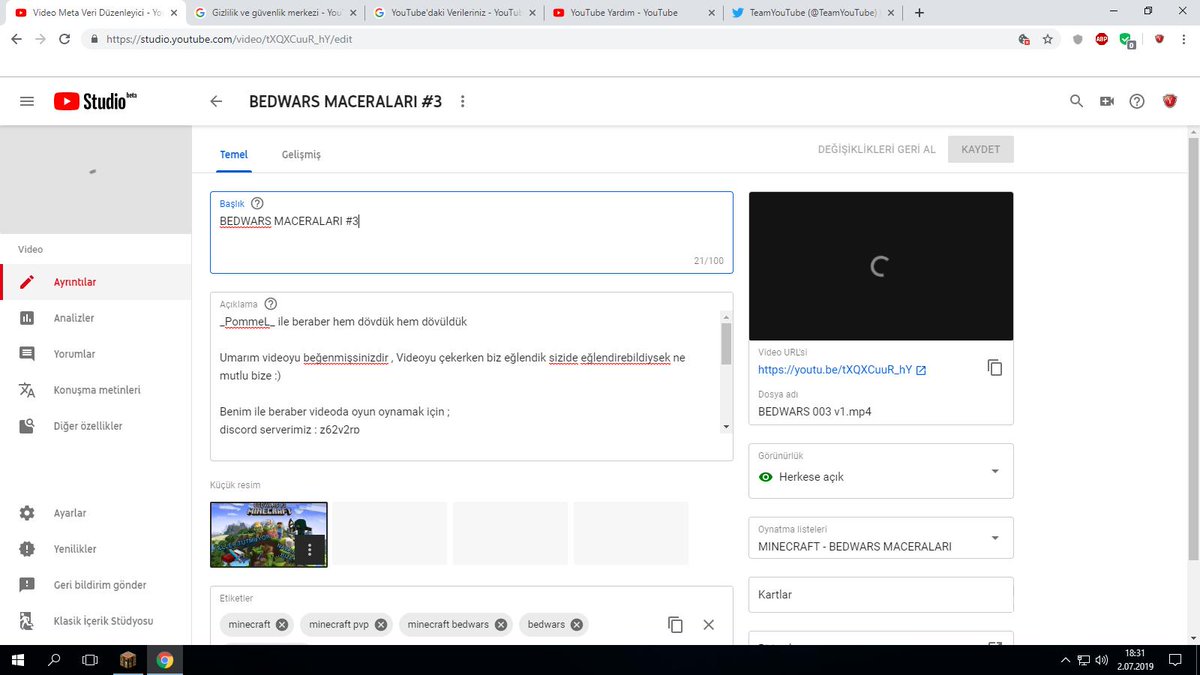The height and width of the screenshot is (675, 1200).
Task: Click the YouTube Studio logo
Action: [x=95, y=101]
